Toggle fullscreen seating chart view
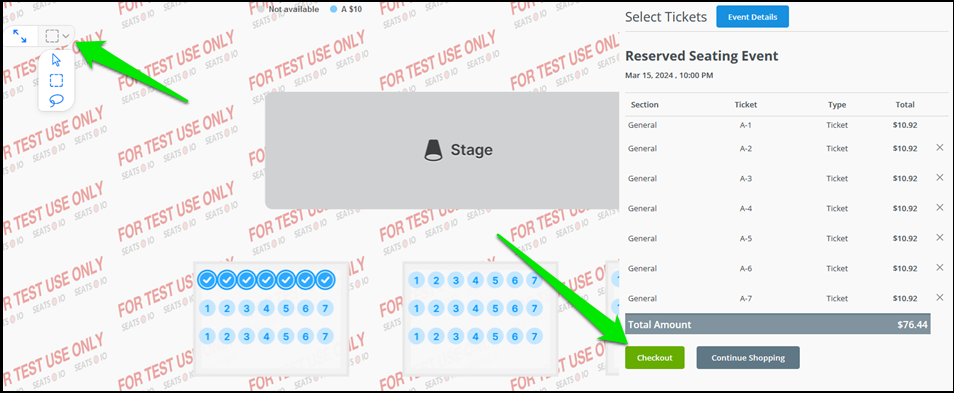954x393 pixels. [x=20, y=37]
